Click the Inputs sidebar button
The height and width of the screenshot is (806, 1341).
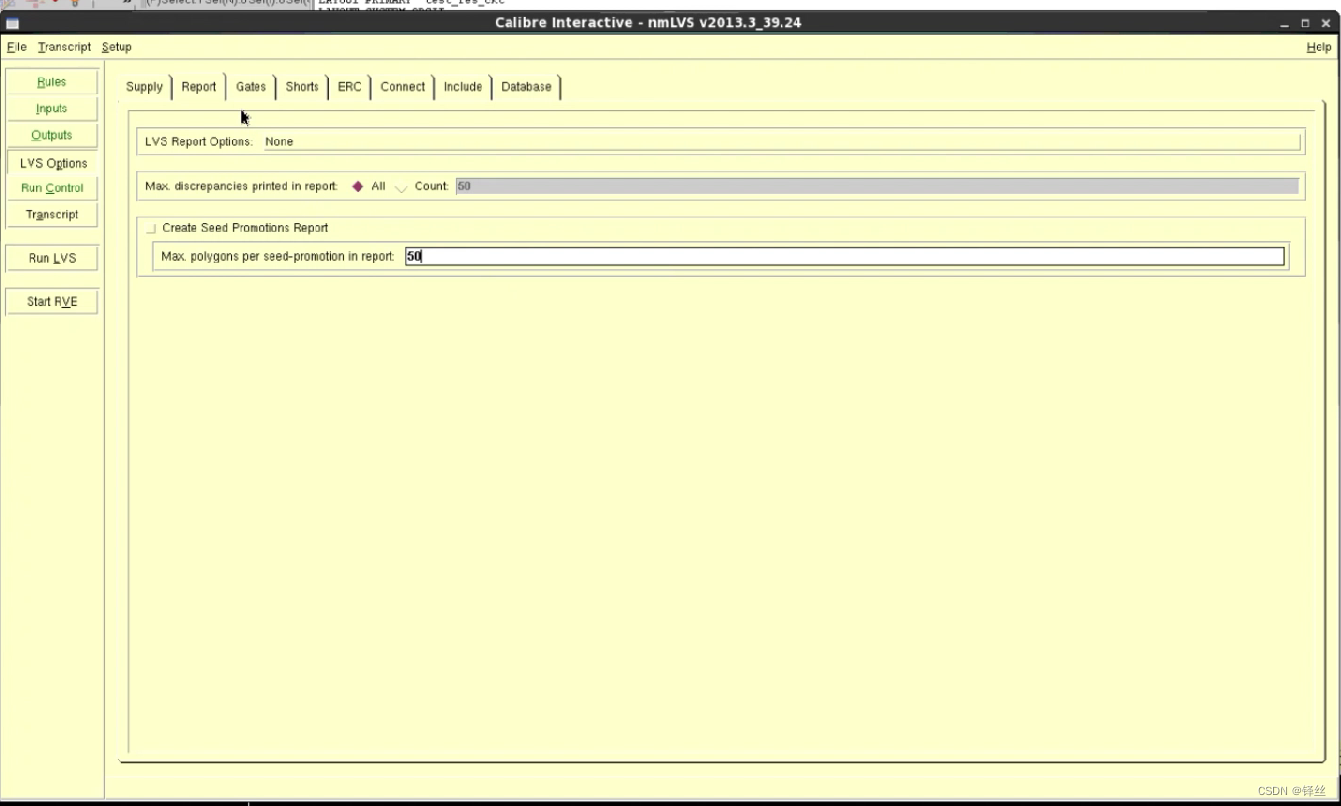click(52, 108)
